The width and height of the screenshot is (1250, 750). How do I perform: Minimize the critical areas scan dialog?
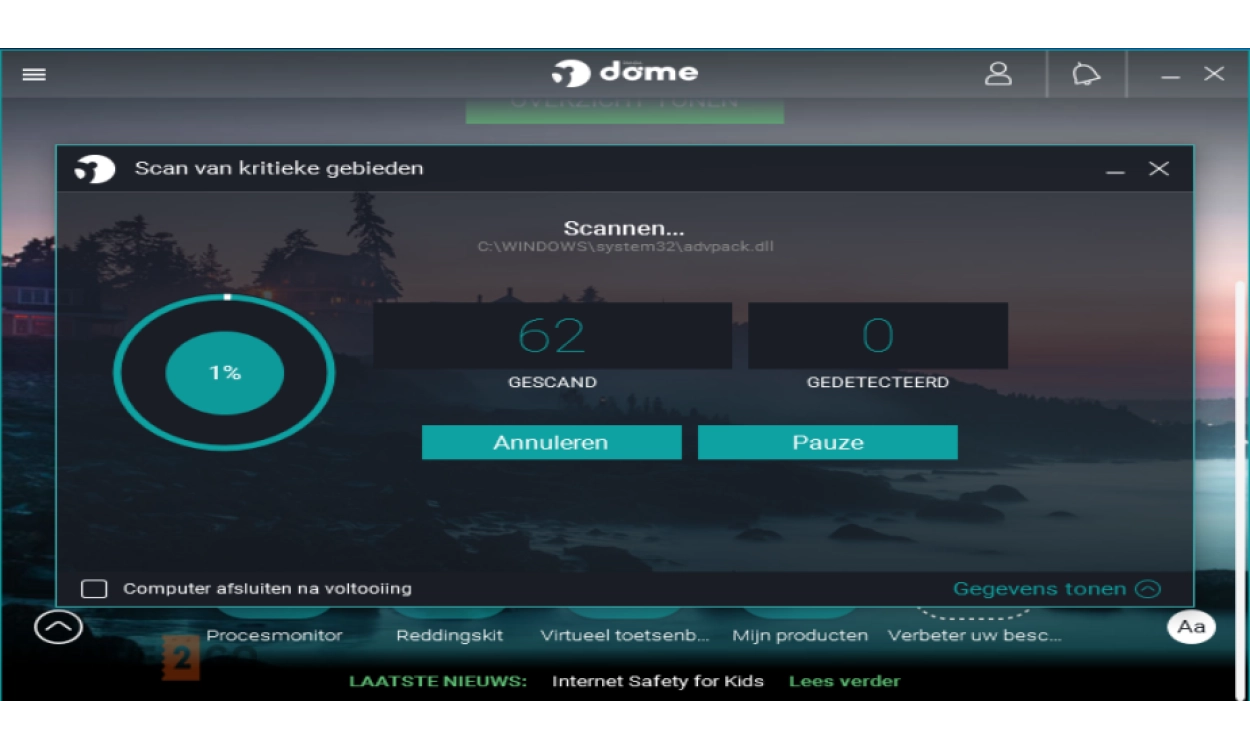(x=1115, y=170)
